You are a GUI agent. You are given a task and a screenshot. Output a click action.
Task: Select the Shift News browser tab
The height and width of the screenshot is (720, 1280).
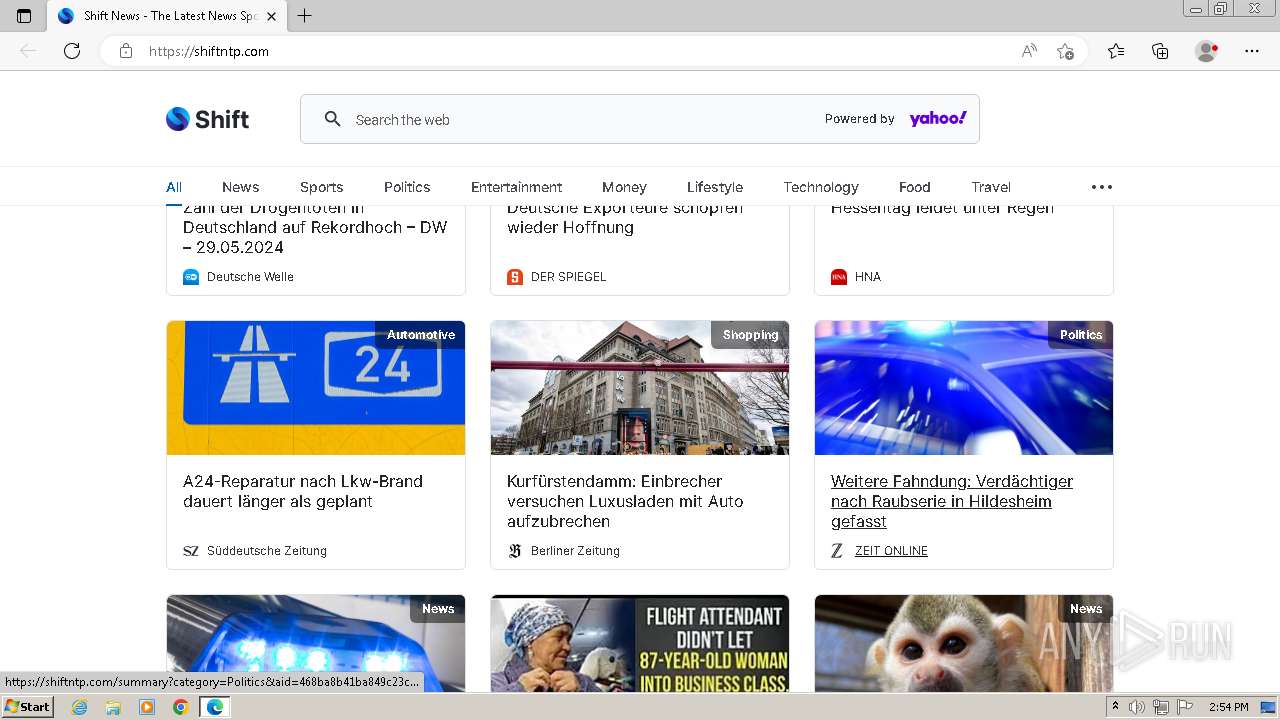[x=167, y=16]
